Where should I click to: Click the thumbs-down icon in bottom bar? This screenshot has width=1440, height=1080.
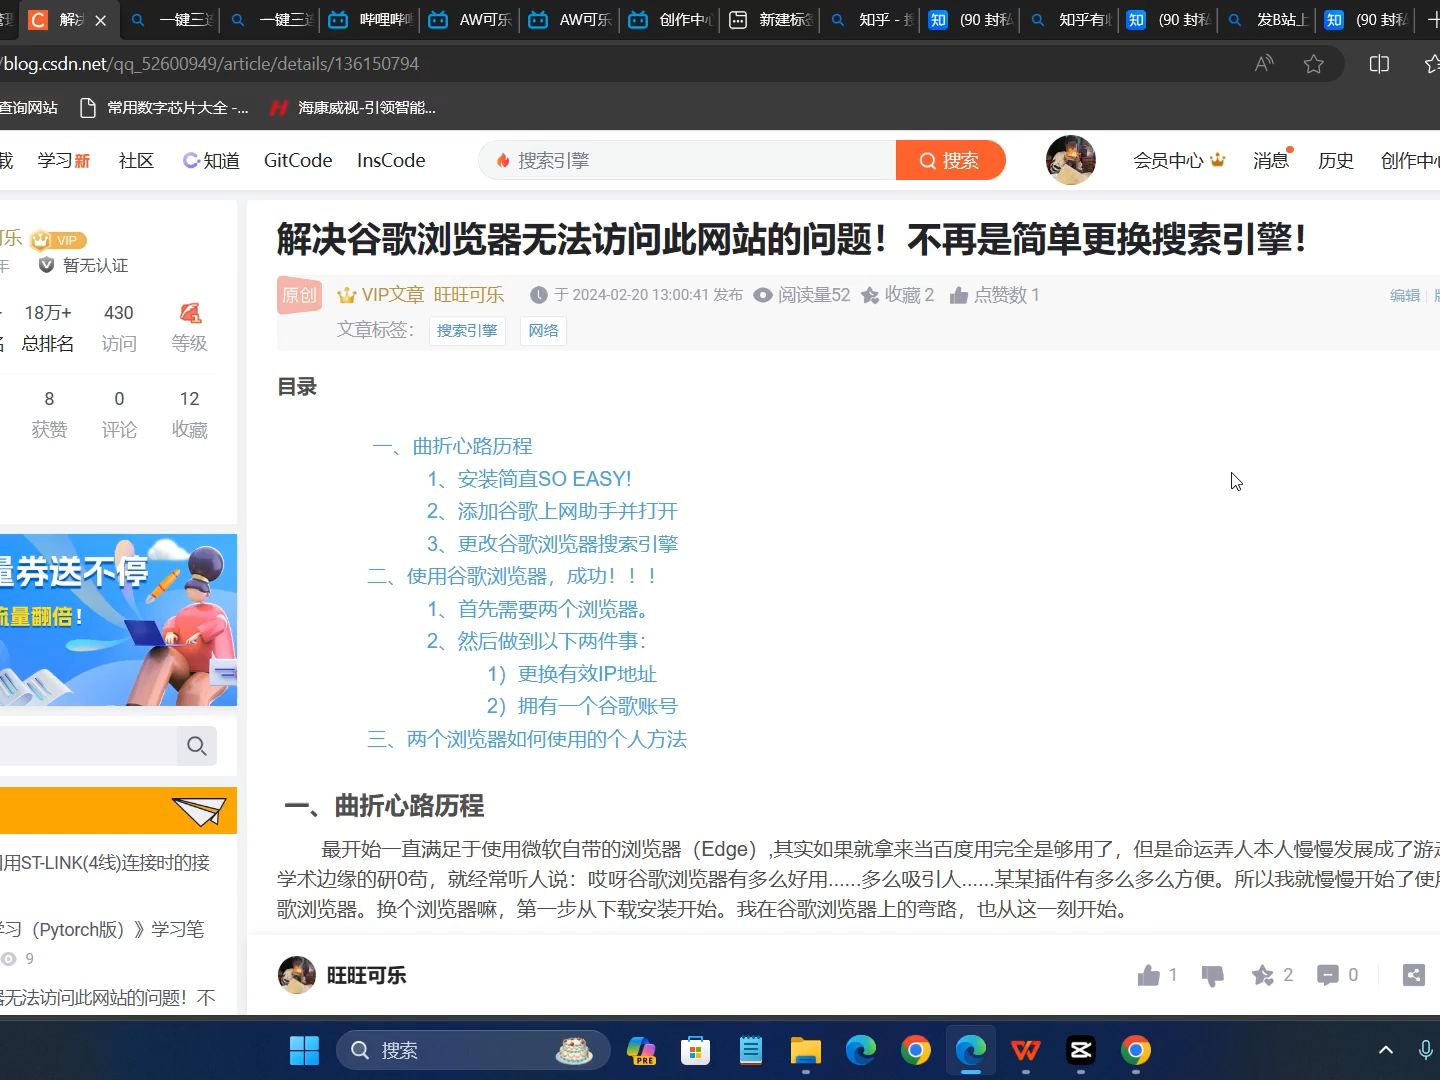tap(1212, 975)
